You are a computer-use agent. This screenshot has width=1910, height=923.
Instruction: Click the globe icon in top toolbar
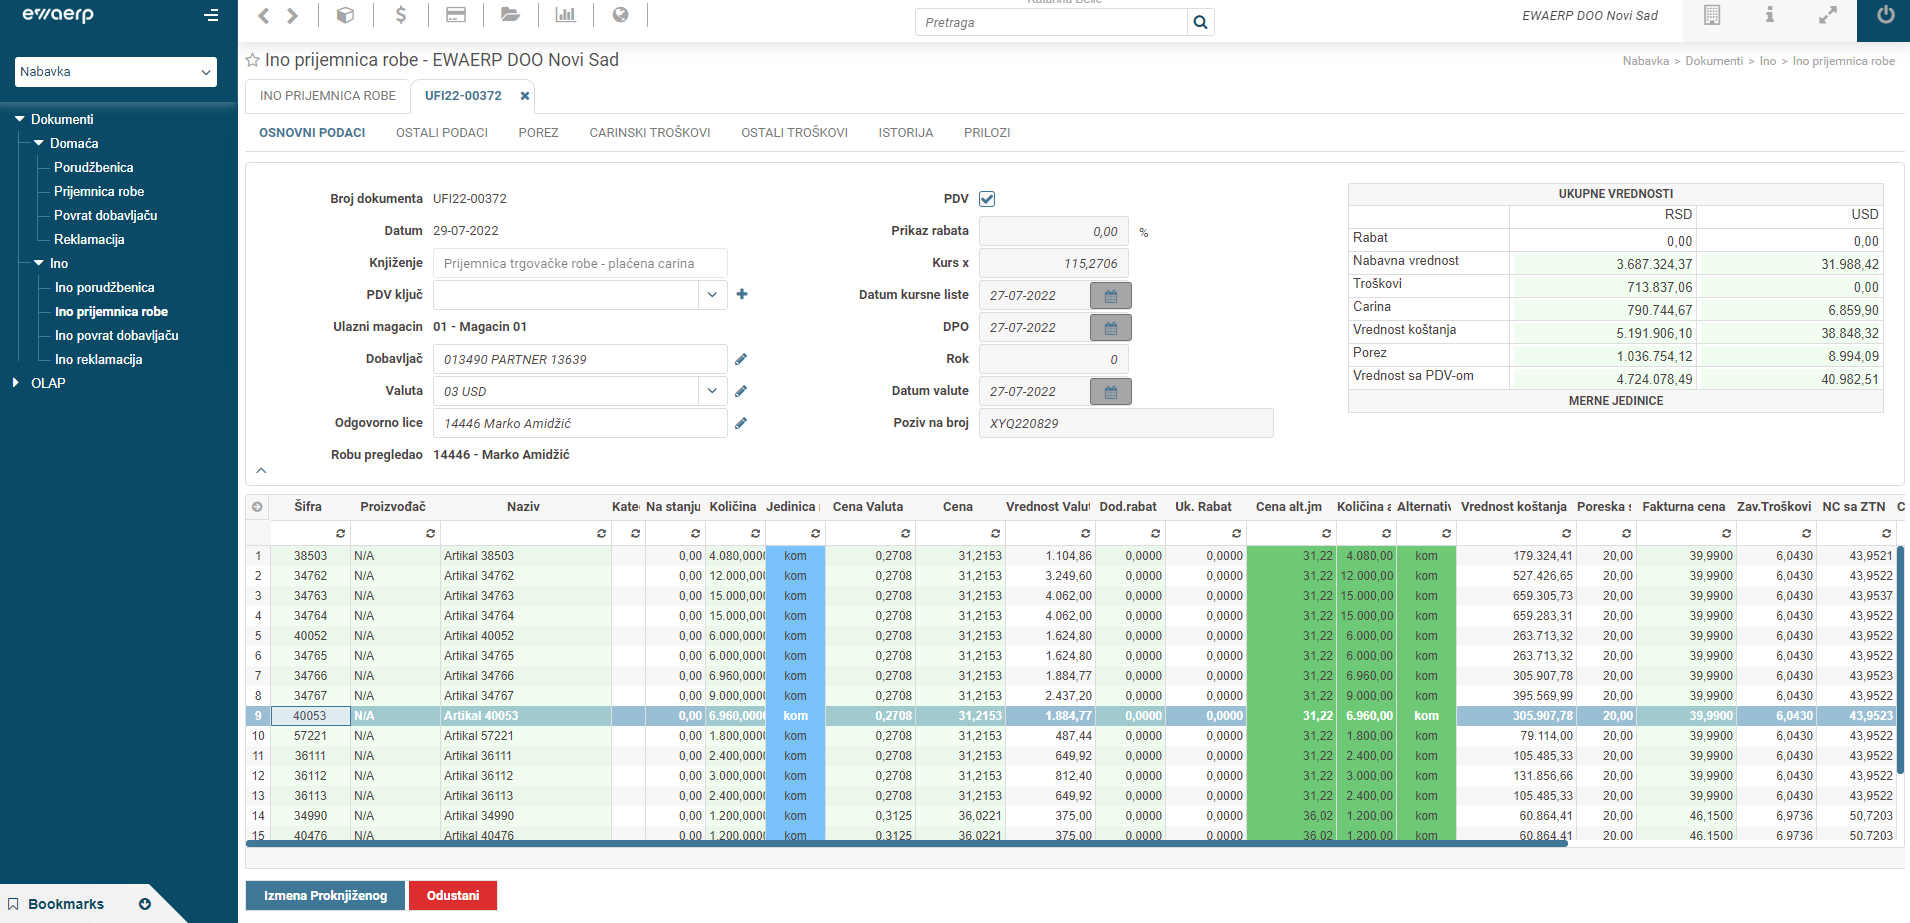(621, 15)
